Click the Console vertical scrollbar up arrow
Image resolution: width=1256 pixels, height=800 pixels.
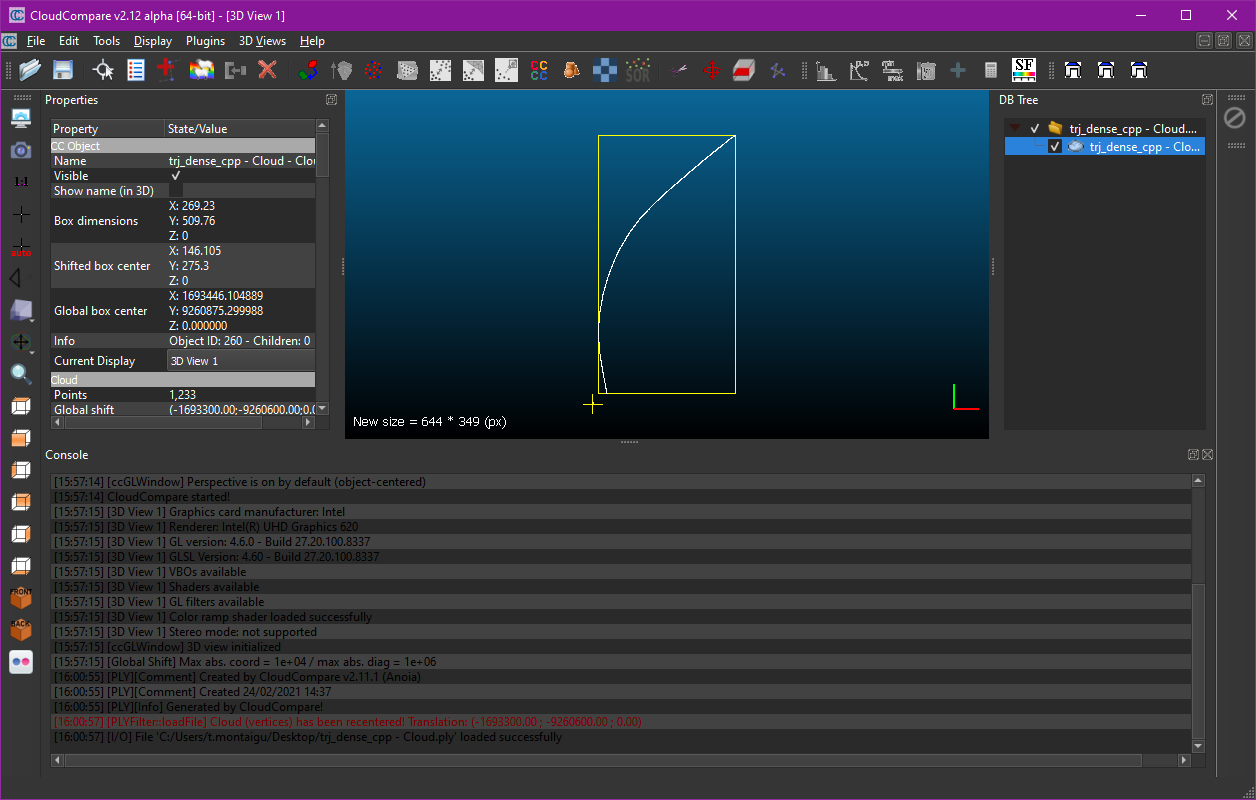[1198, 481]
